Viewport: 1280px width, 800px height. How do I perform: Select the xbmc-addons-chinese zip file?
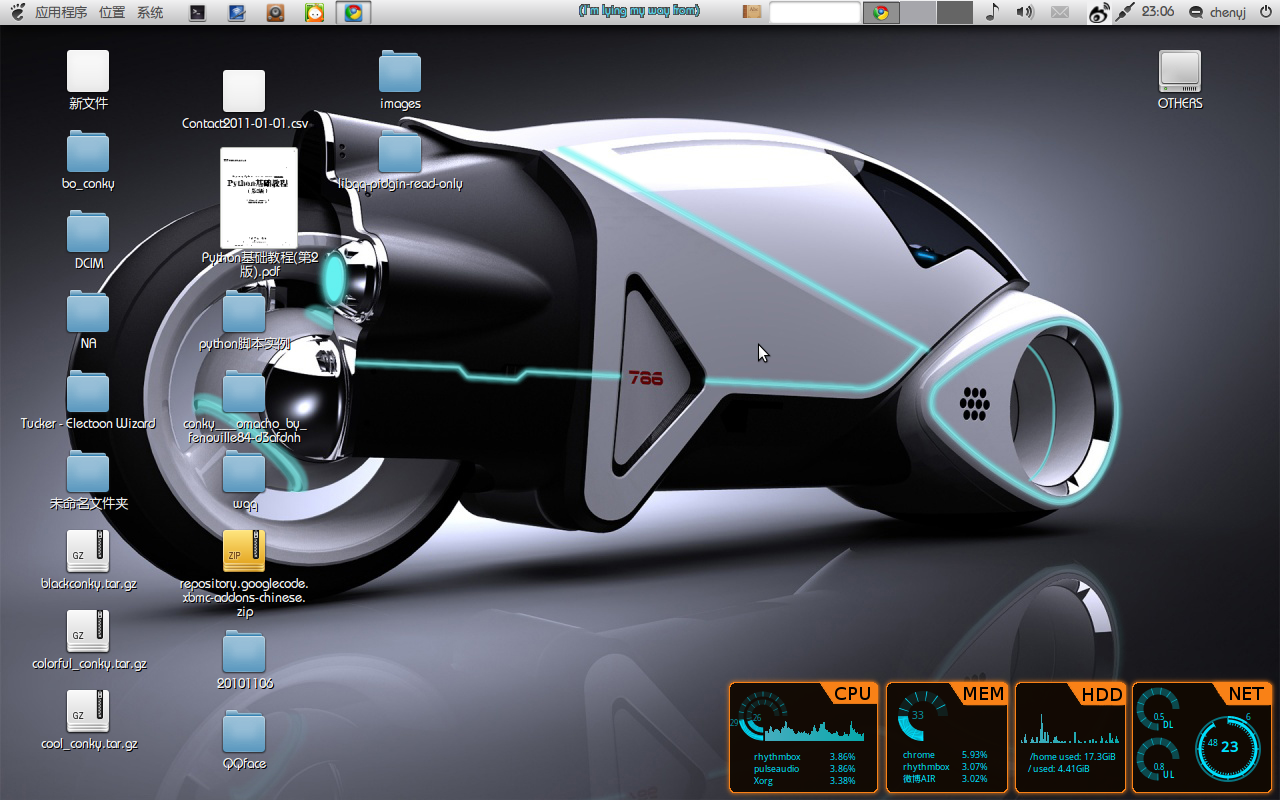pos(244,574)
